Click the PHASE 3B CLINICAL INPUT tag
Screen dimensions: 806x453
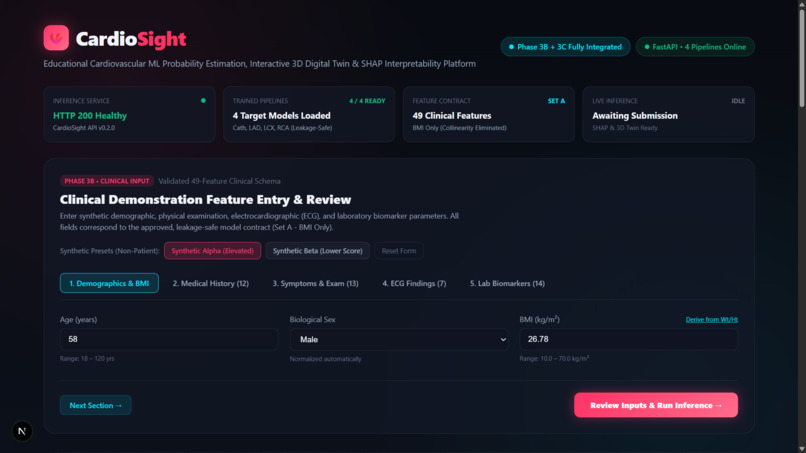coord(107,181)
